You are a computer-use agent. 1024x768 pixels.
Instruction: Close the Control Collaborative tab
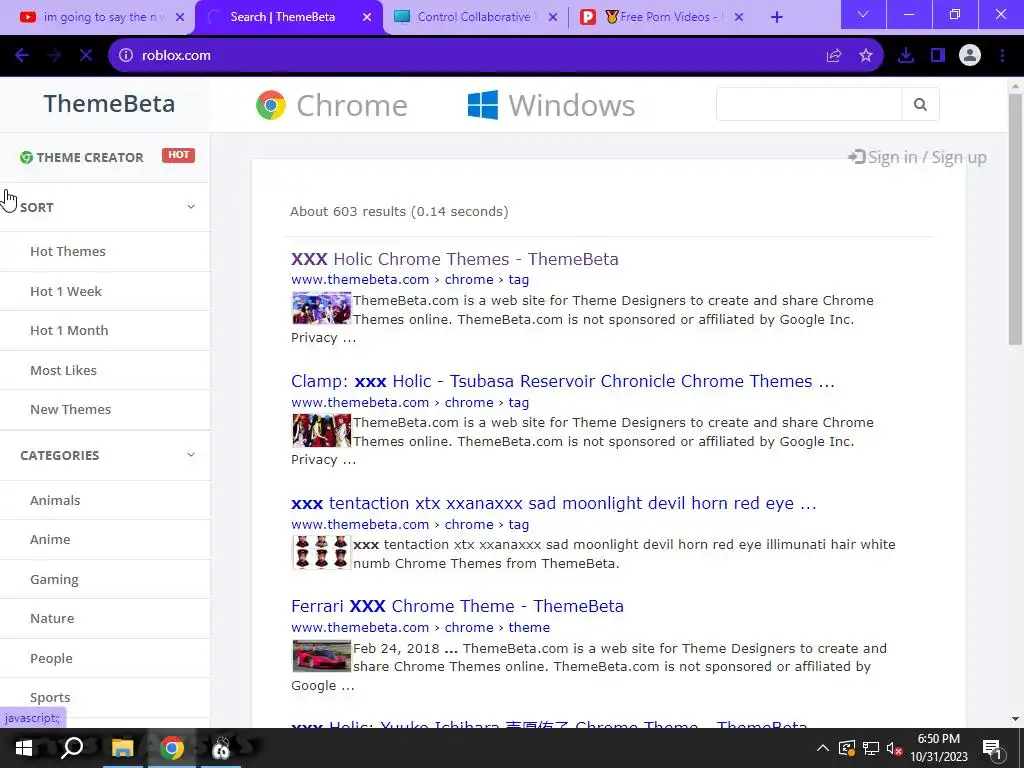coord(553,17)
